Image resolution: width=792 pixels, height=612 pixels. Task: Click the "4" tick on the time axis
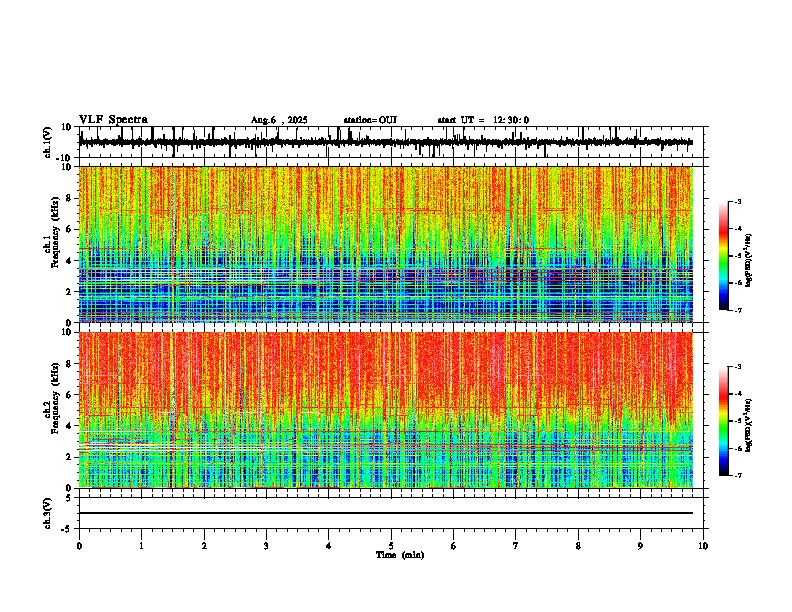329,546
